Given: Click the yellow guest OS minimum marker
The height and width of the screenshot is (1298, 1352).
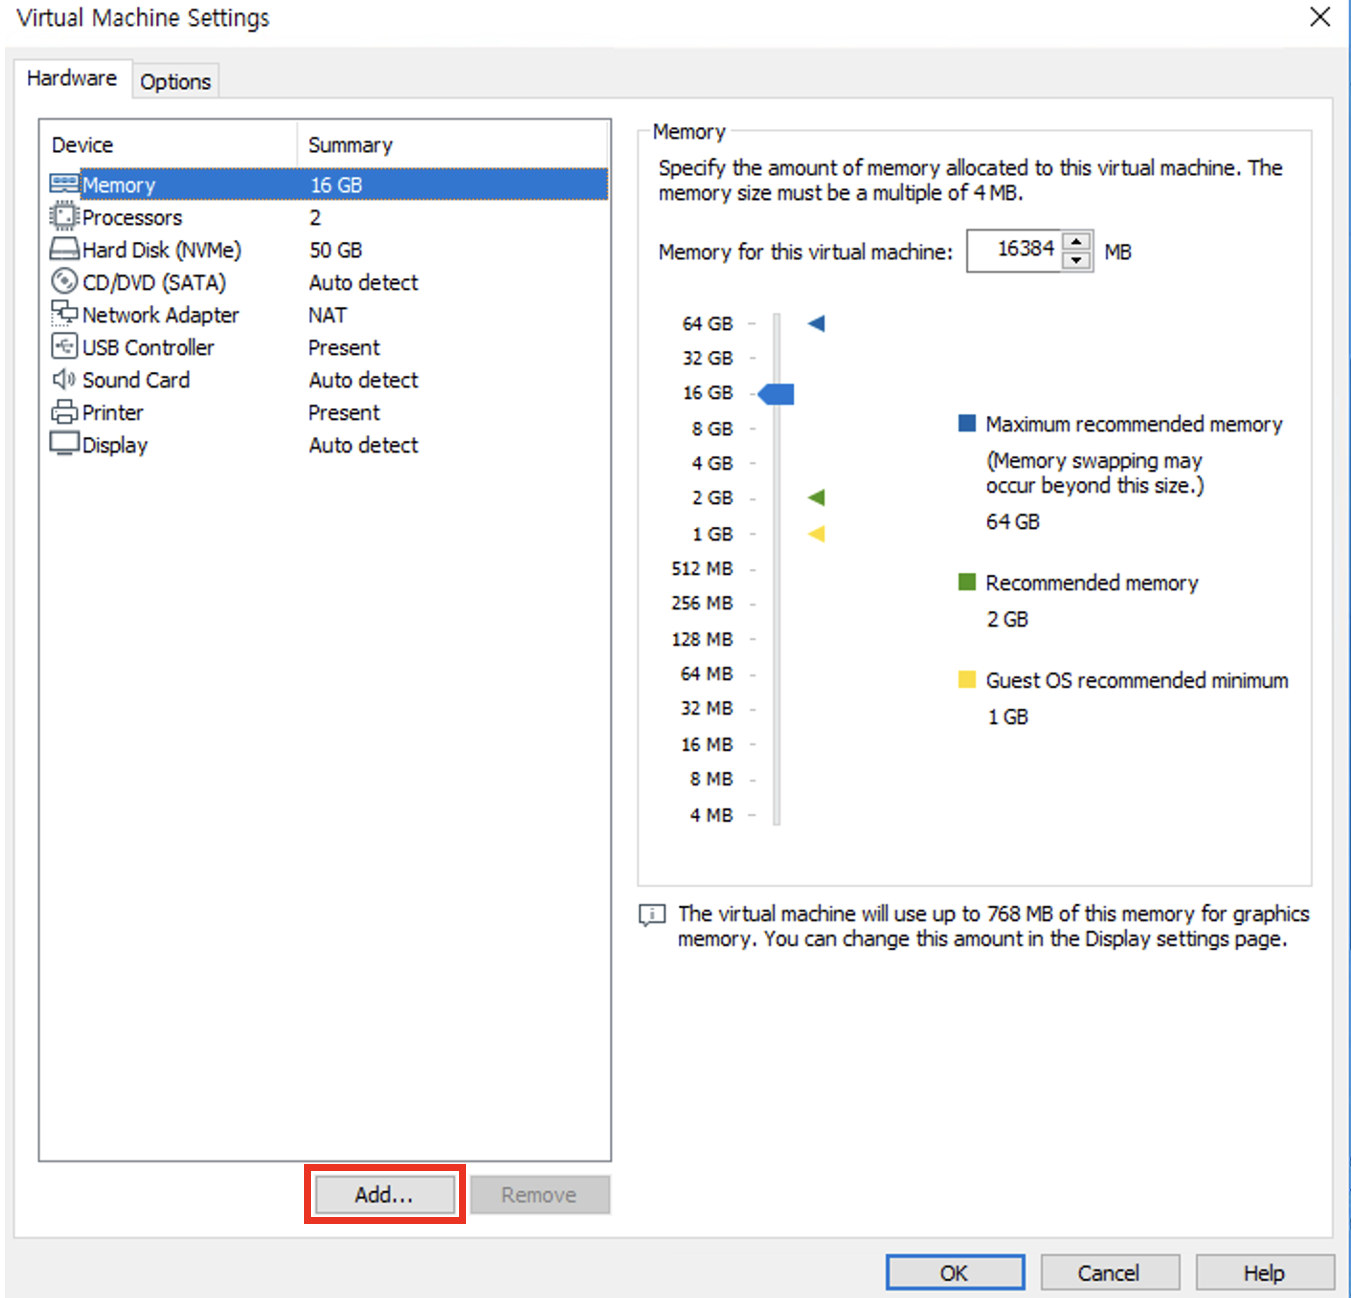Looking at the screenshot, I should 816,533.
